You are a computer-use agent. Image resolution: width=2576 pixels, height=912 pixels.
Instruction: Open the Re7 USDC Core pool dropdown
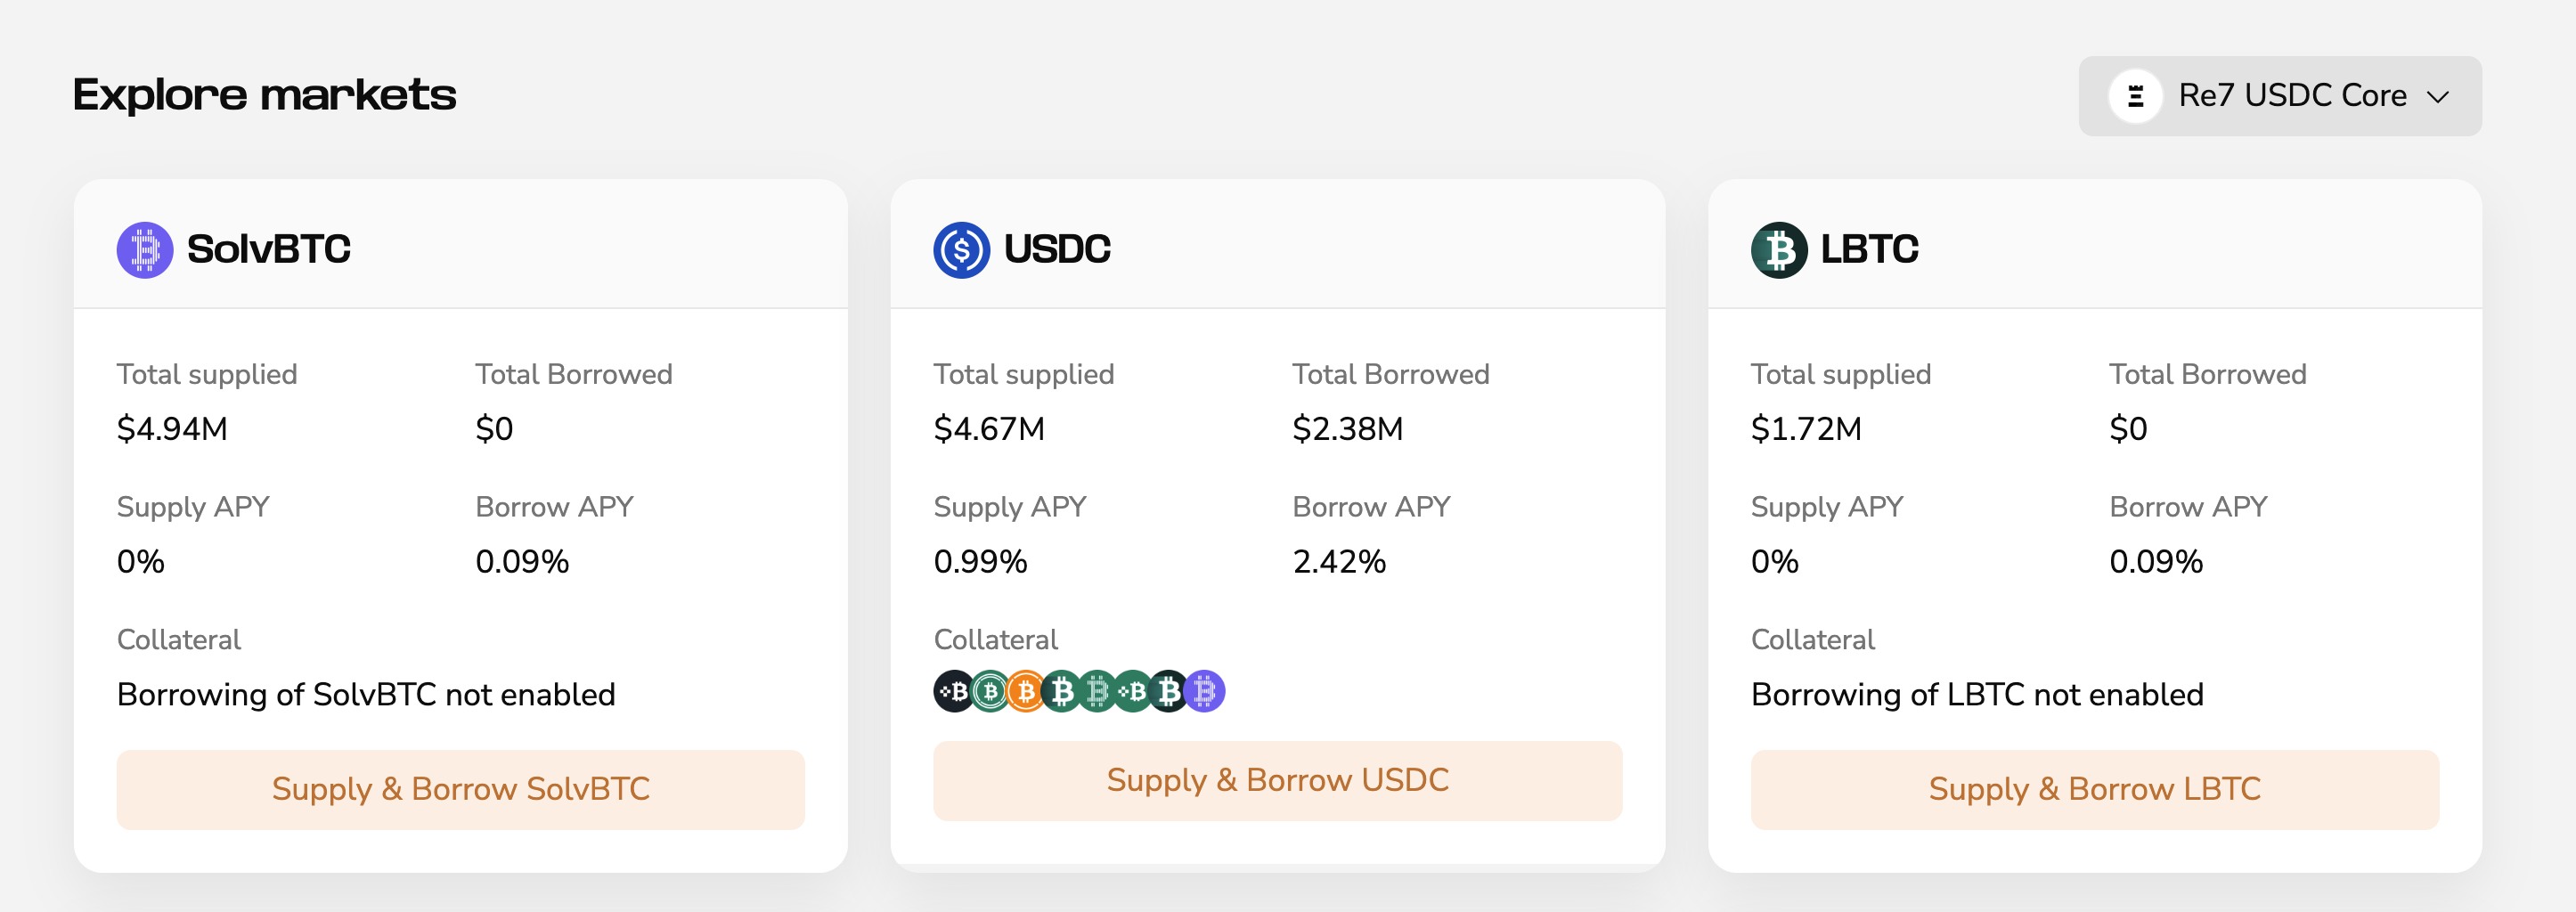point(2291,96)
